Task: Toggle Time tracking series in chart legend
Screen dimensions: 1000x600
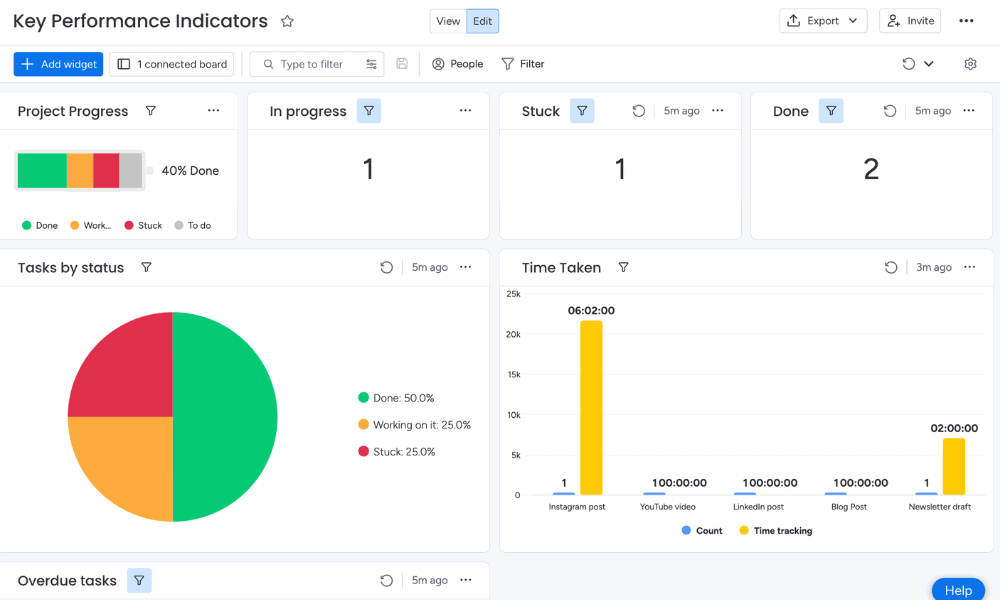Action: pos(775,531)
